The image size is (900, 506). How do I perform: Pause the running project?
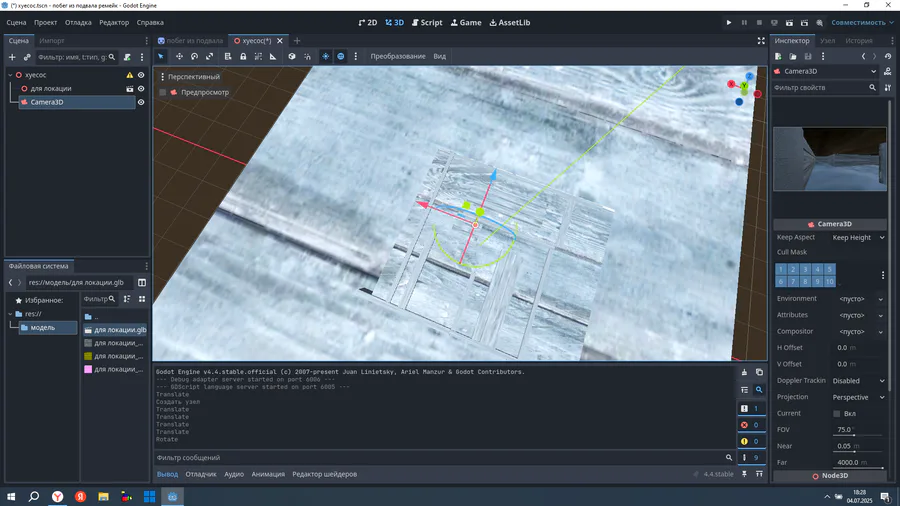tap(744, 22)
